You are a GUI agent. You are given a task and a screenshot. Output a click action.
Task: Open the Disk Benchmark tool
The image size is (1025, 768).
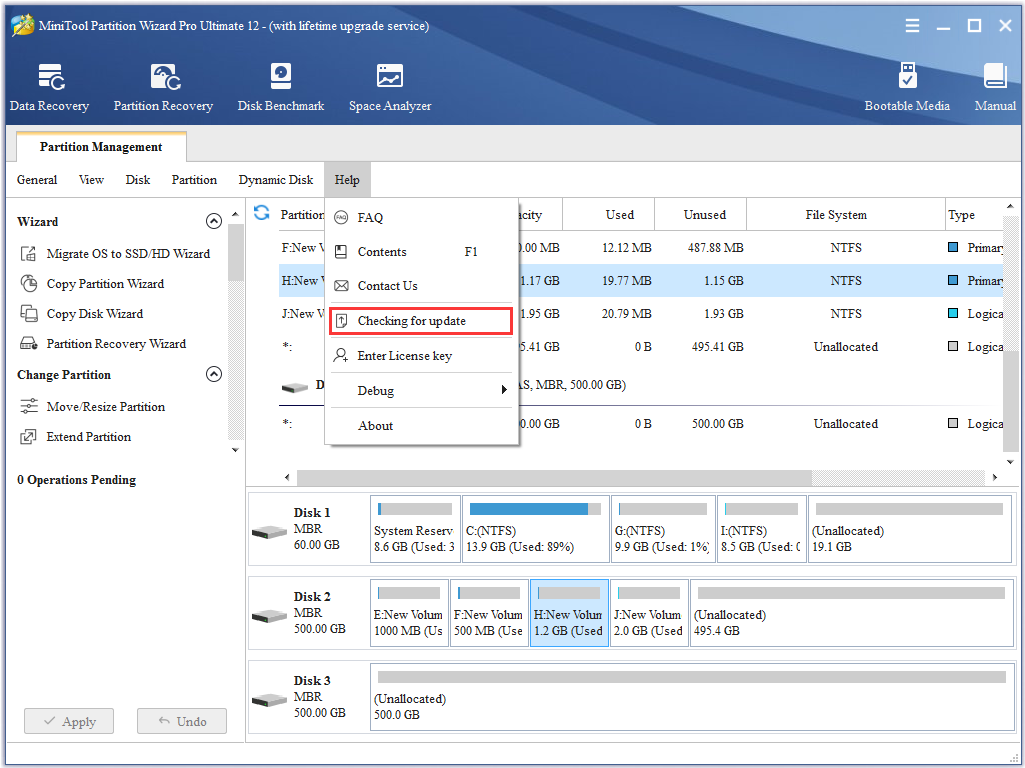[x=281, y=87]
